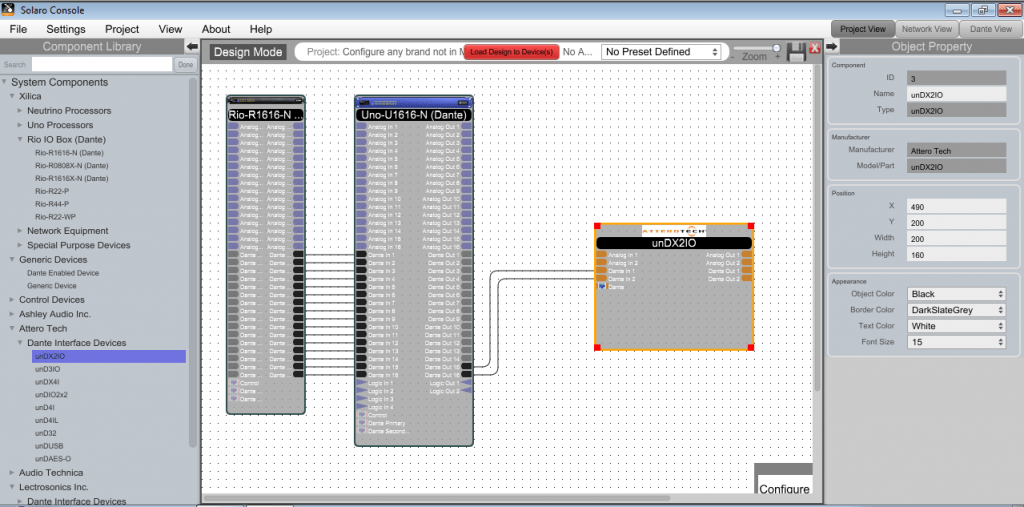Select the Project View tab
Viewport: 1024px width, 507px height.
click(x=863, y=29)
